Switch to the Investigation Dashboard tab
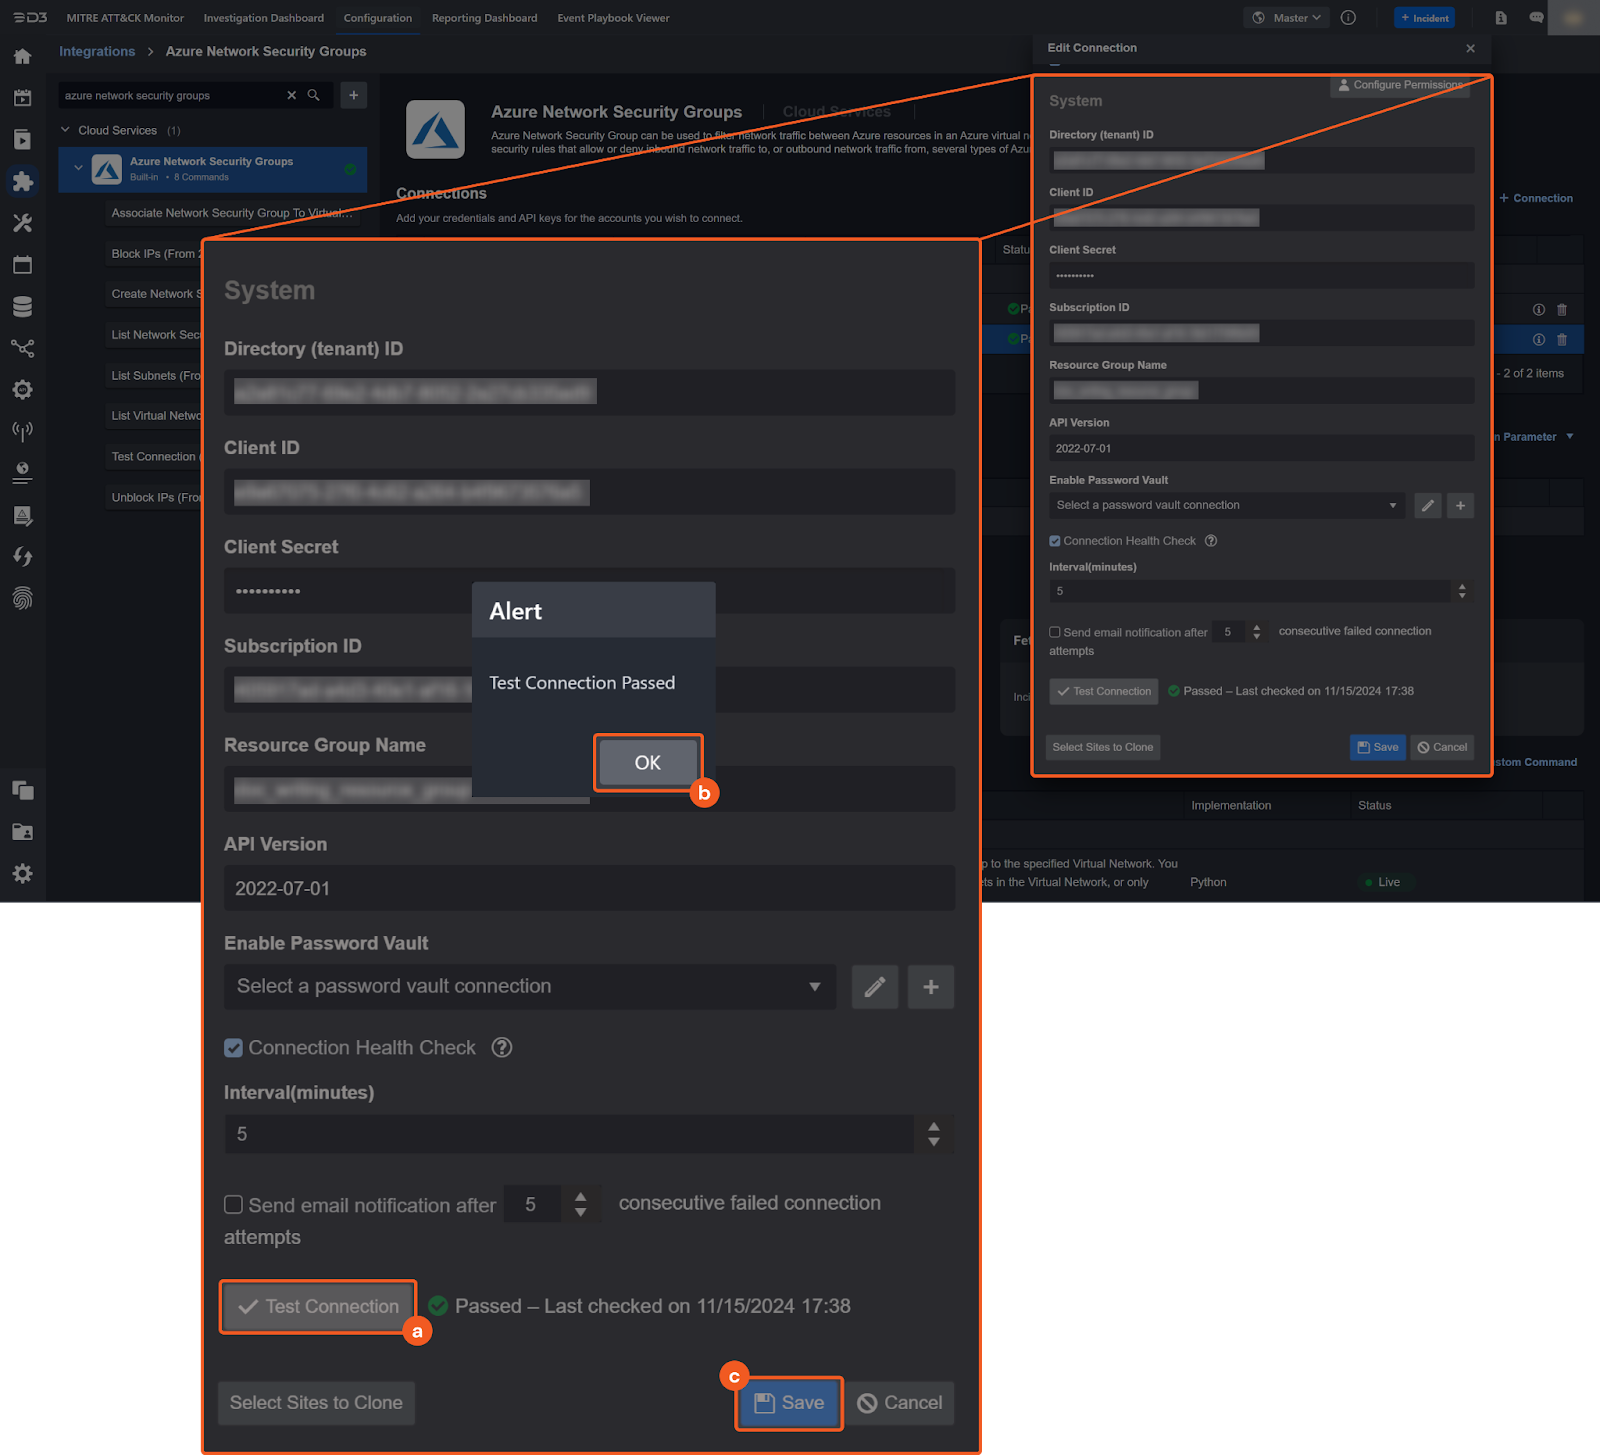 (x=264, y=18)
